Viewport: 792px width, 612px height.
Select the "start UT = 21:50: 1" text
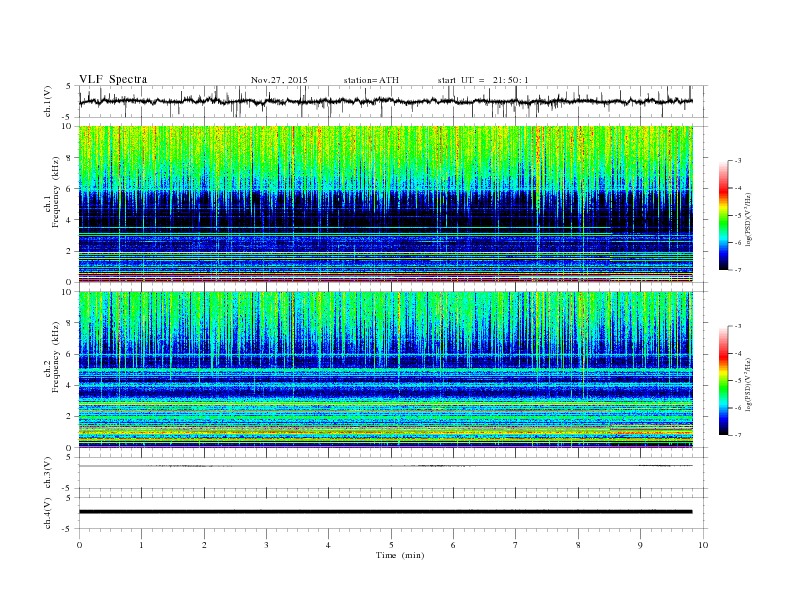click(x=483, y=80)
